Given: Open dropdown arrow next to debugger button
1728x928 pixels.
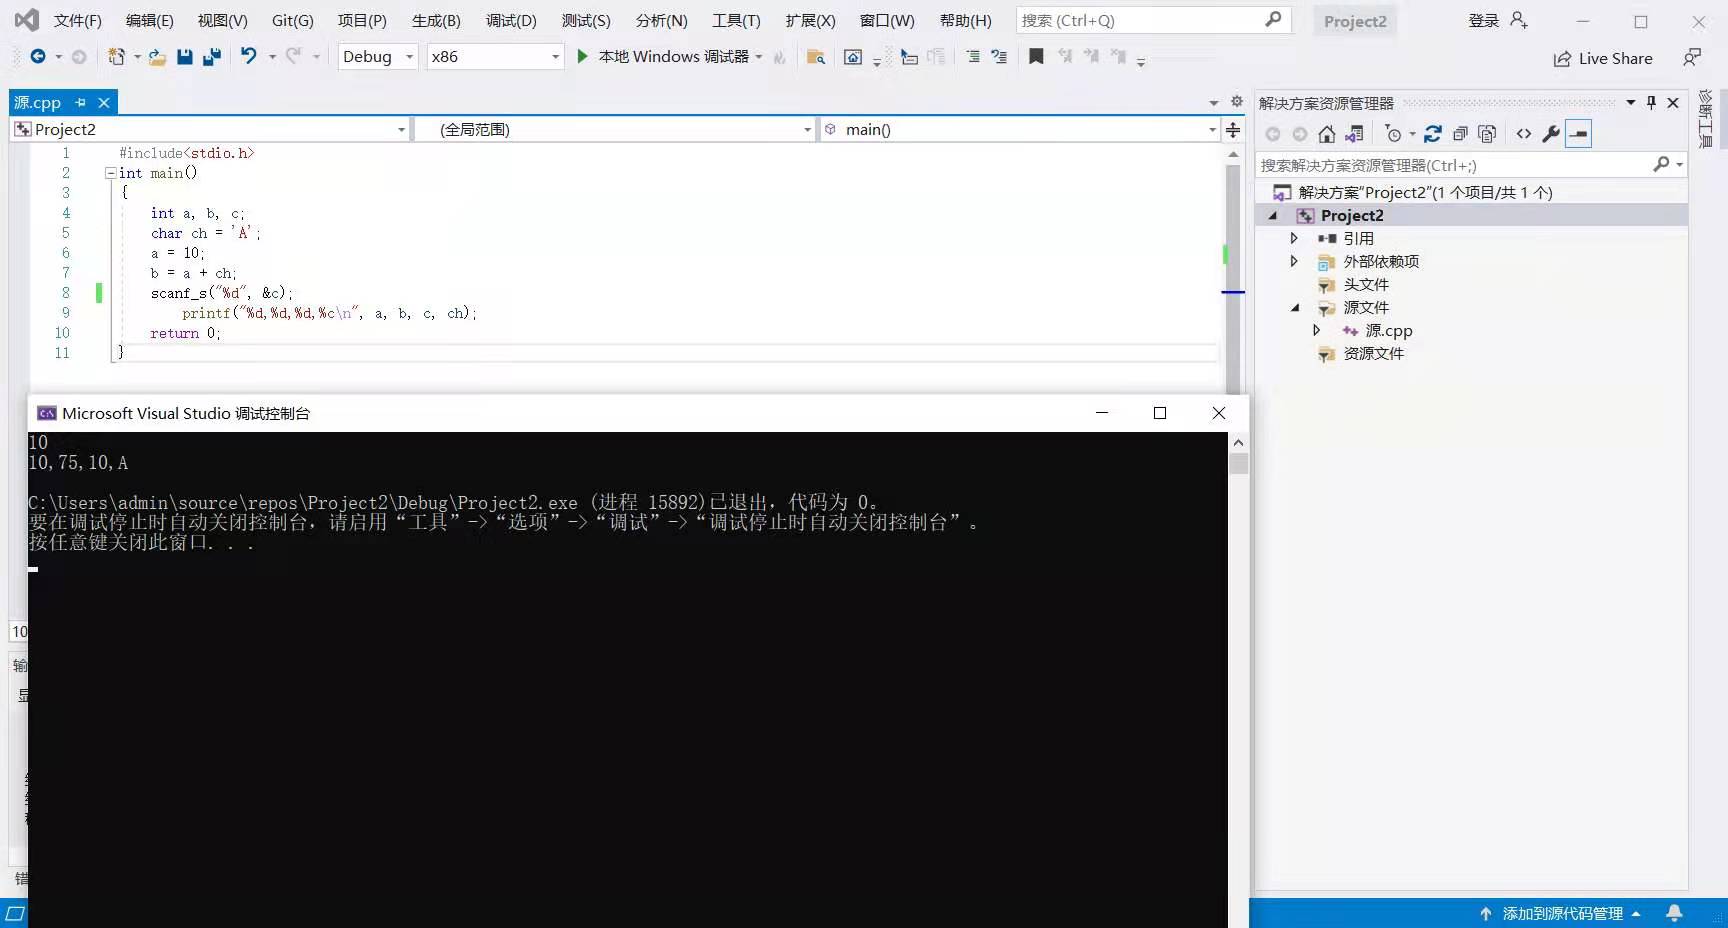Looking at the screenshot, I should (759, 57).
